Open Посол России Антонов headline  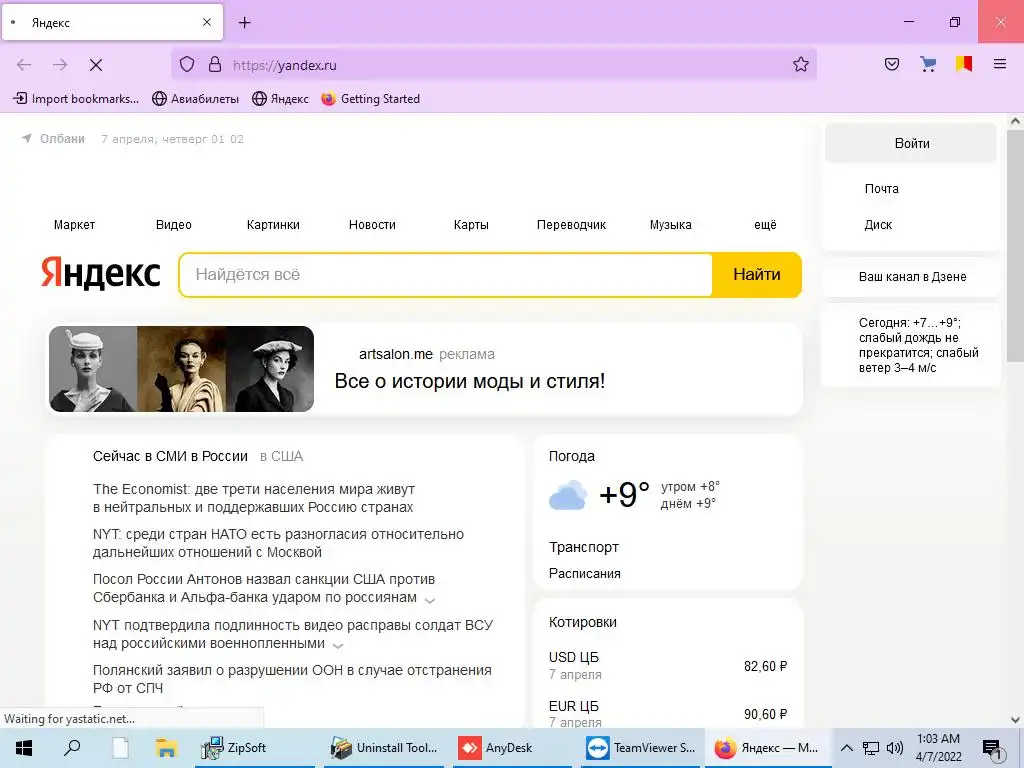tap(264, 588)
